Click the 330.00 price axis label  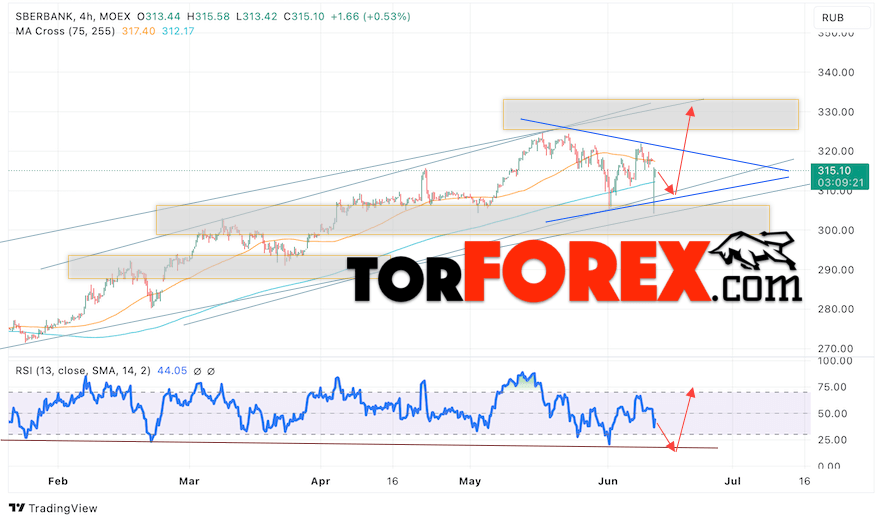click(x=836, y=112)
